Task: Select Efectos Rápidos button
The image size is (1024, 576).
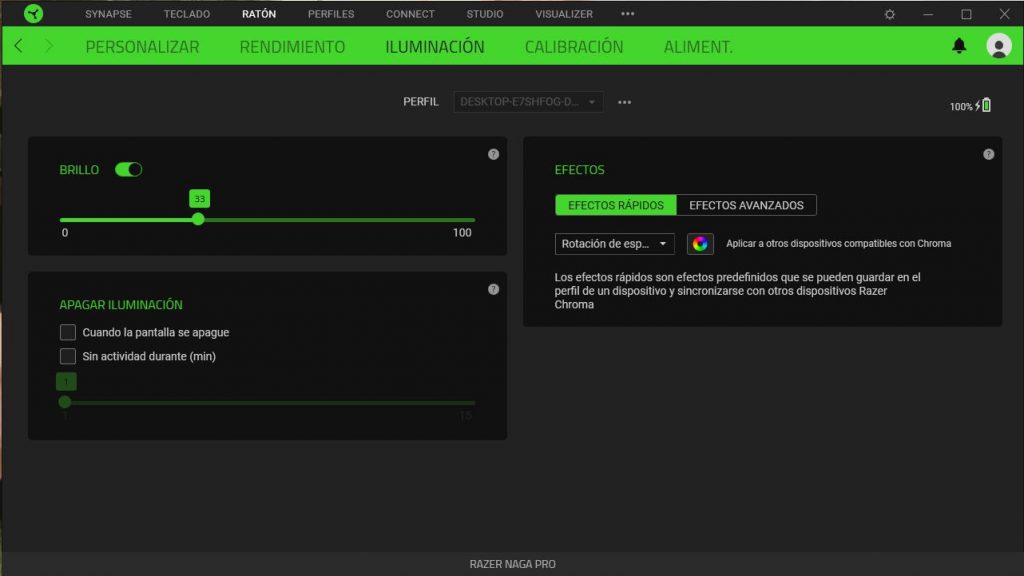Action: point(616,205)
